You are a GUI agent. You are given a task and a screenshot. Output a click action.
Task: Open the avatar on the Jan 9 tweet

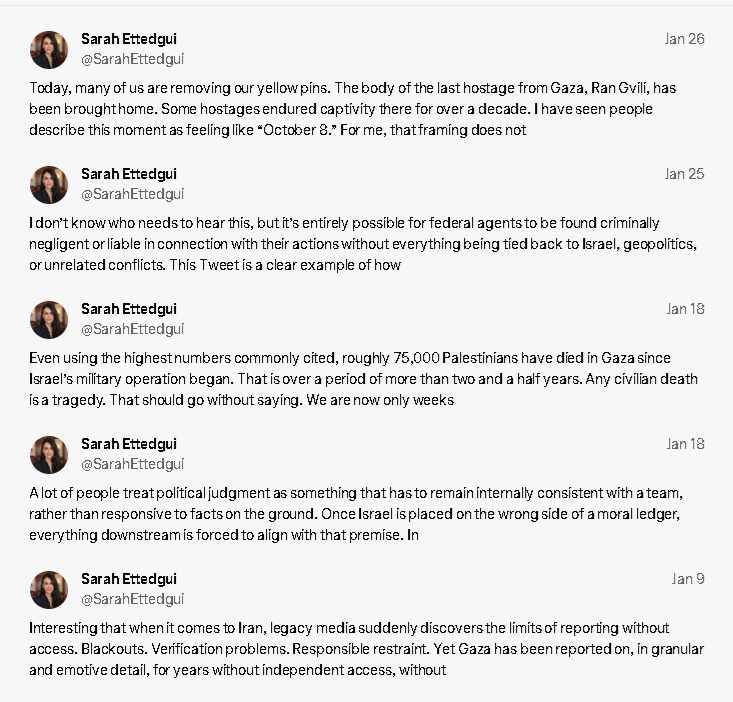point(49,590)
